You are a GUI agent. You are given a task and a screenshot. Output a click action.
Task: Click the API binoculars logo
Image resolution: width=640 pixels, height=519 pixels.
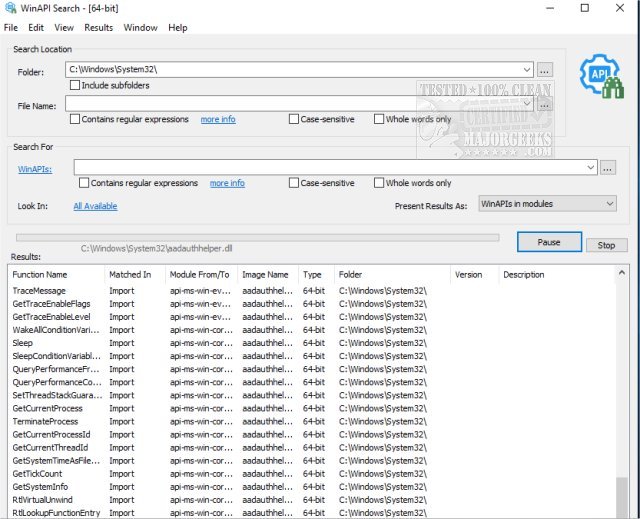point(602,76)
